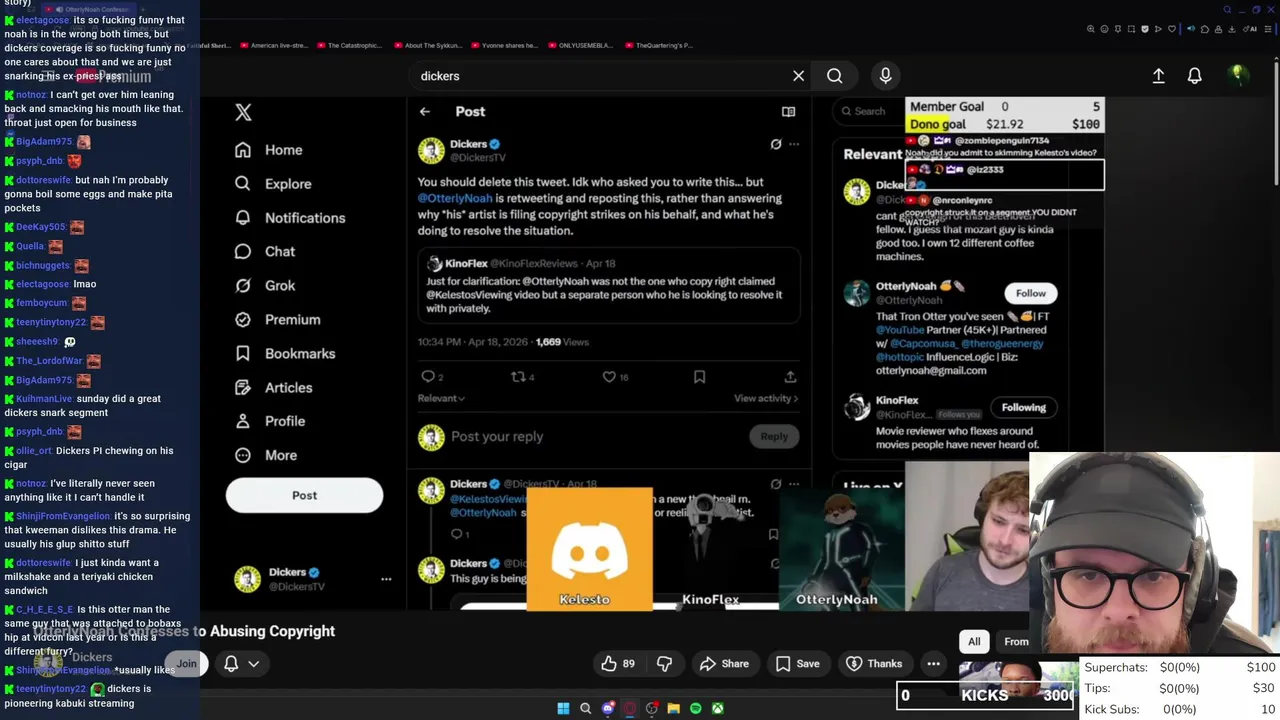Open more actions ellipsis next to Thanks

[x=933, y=663]
